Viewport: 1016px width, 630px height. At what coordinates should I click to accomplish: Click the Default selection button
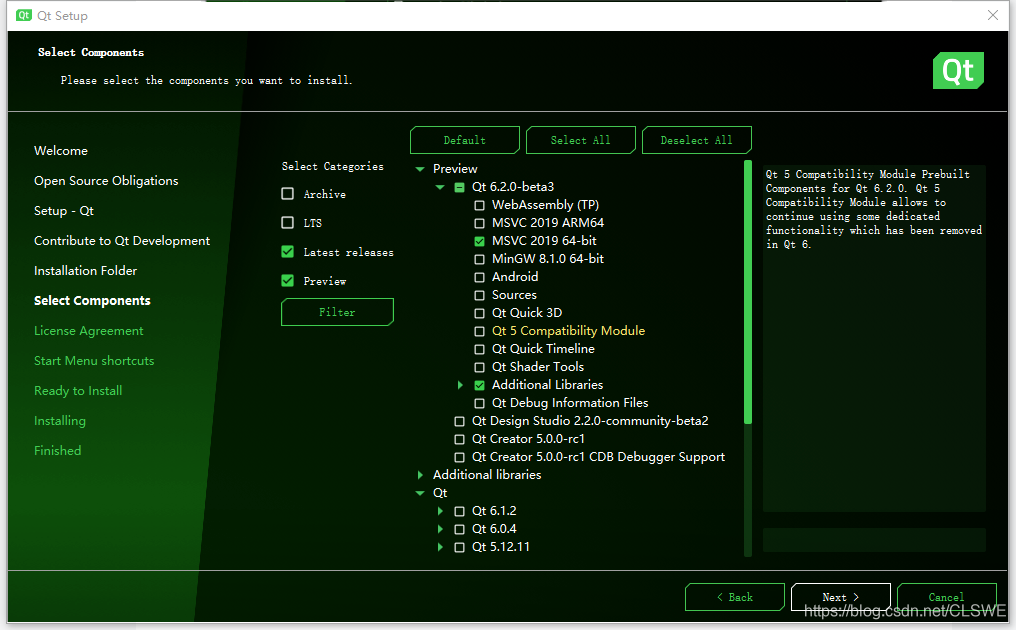pos(465,140)
